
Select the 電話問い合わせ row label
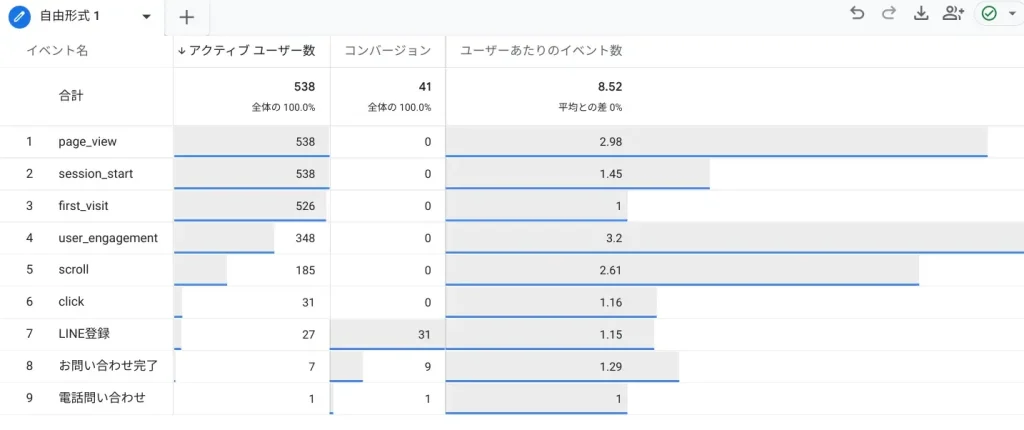(101, 398)
